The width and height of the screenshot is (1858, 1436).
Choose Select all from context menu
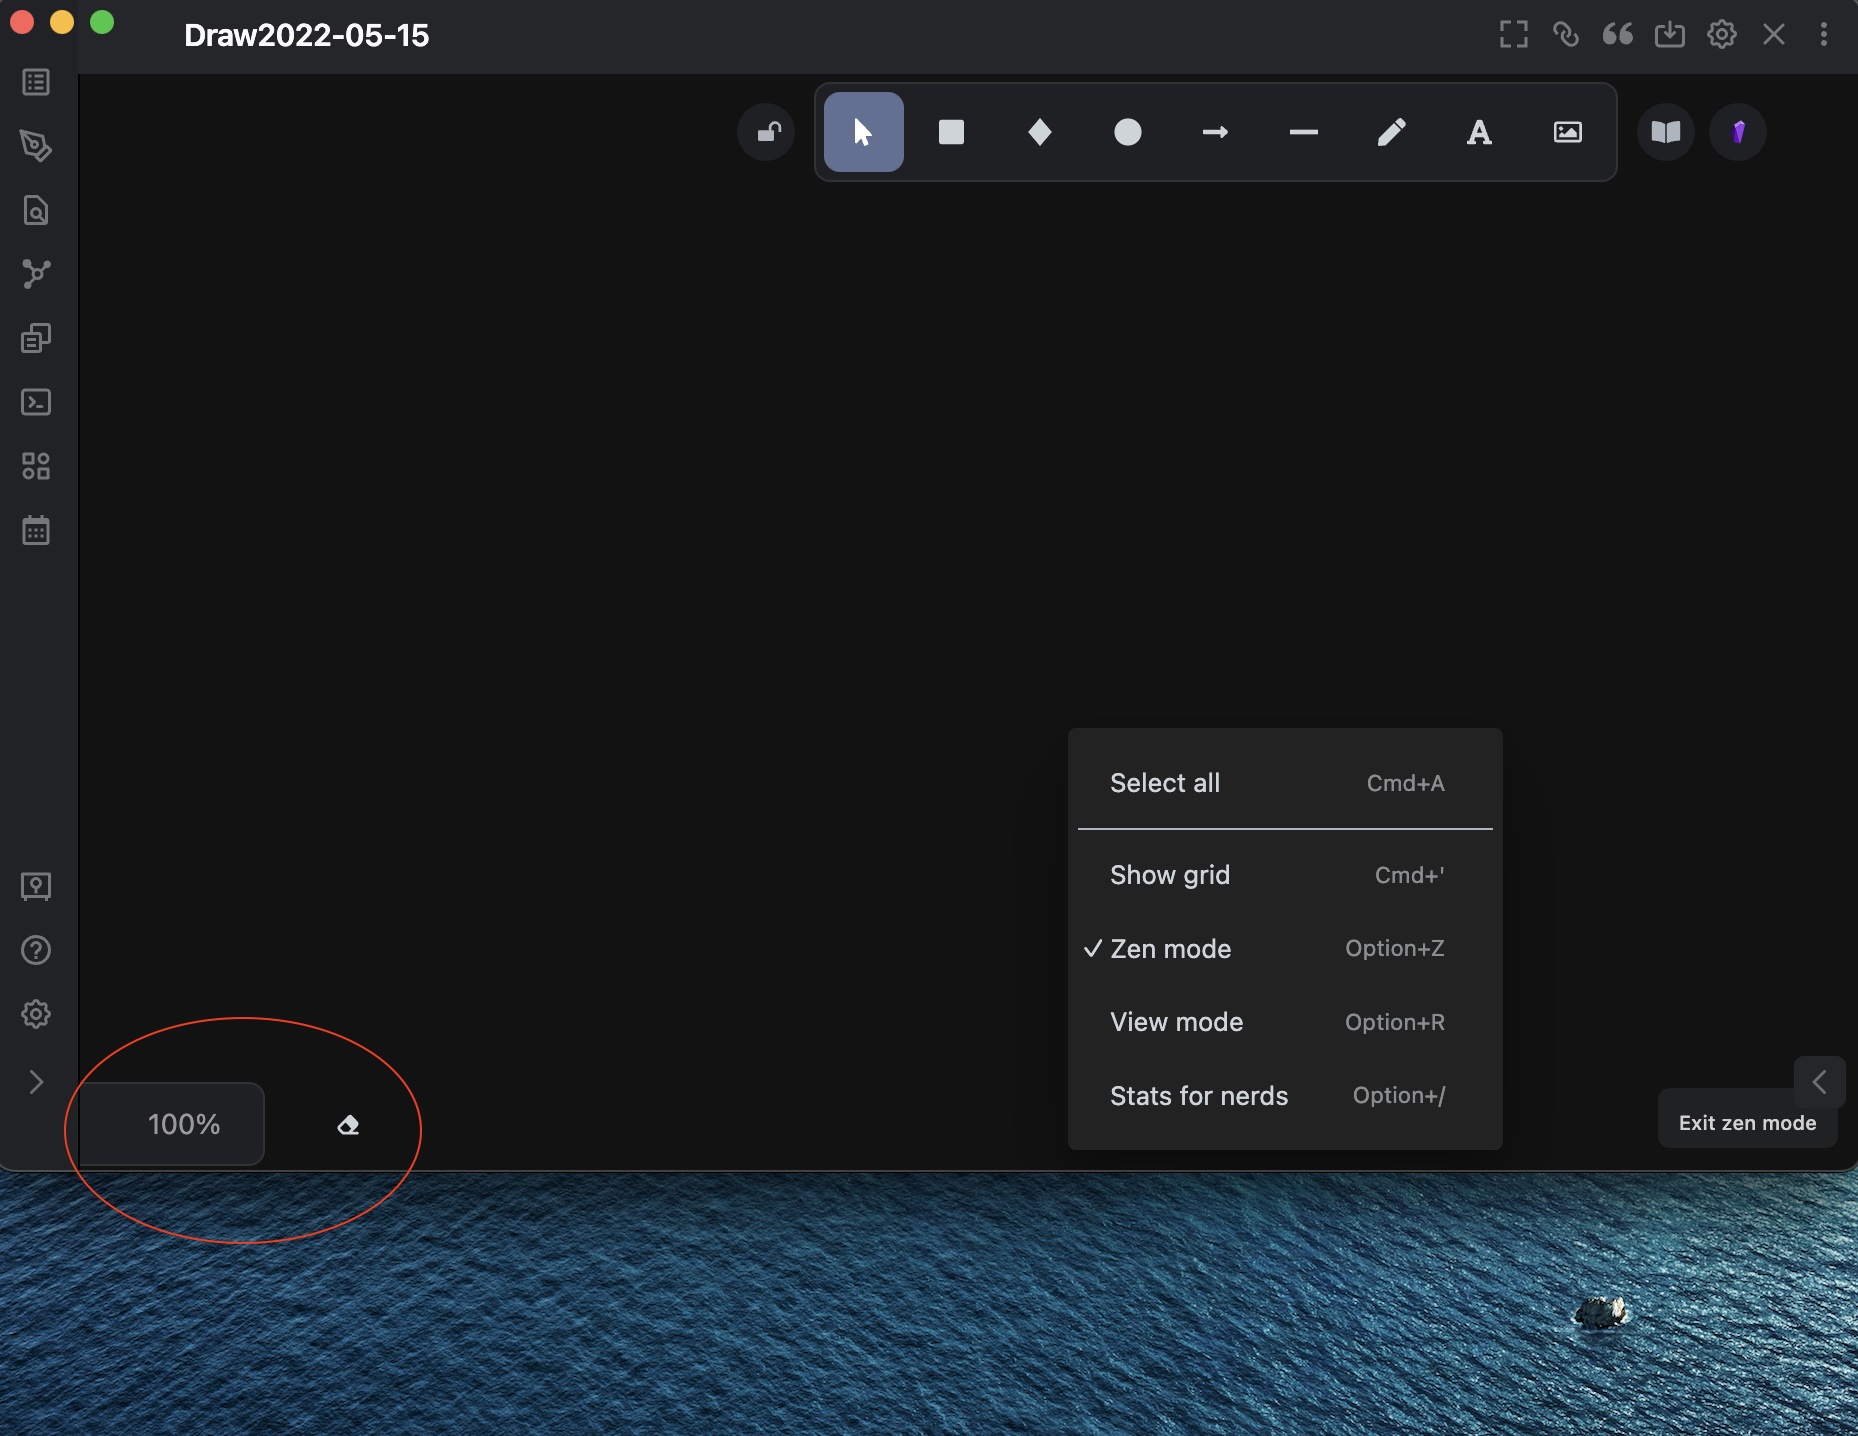click(1285, 783)
